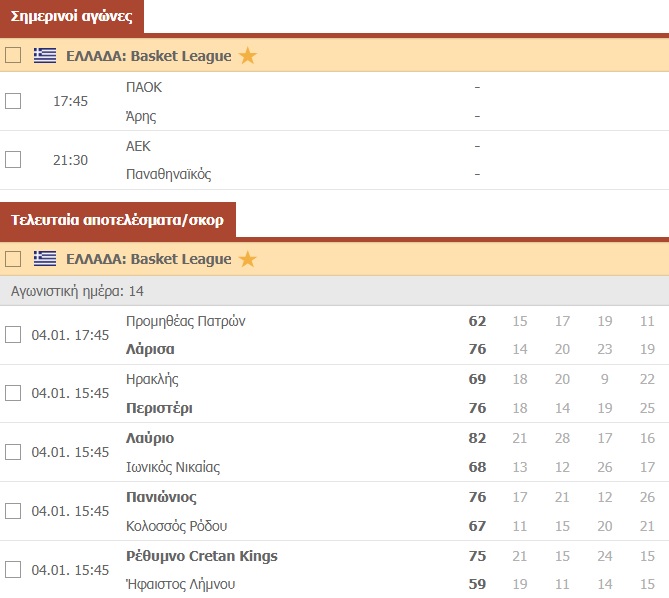Click team name Προμηθέας Πατρών
The height and width of the screenshot is (598, 669).
[186, 321]
